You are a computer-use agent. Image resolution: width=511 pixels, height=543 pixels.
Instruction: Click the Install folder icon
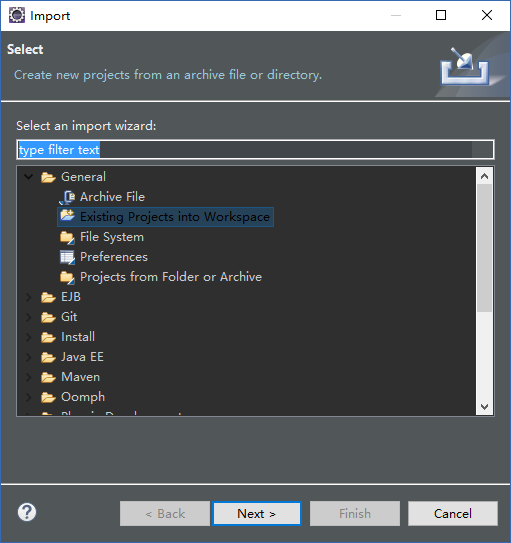pos(48,337)
